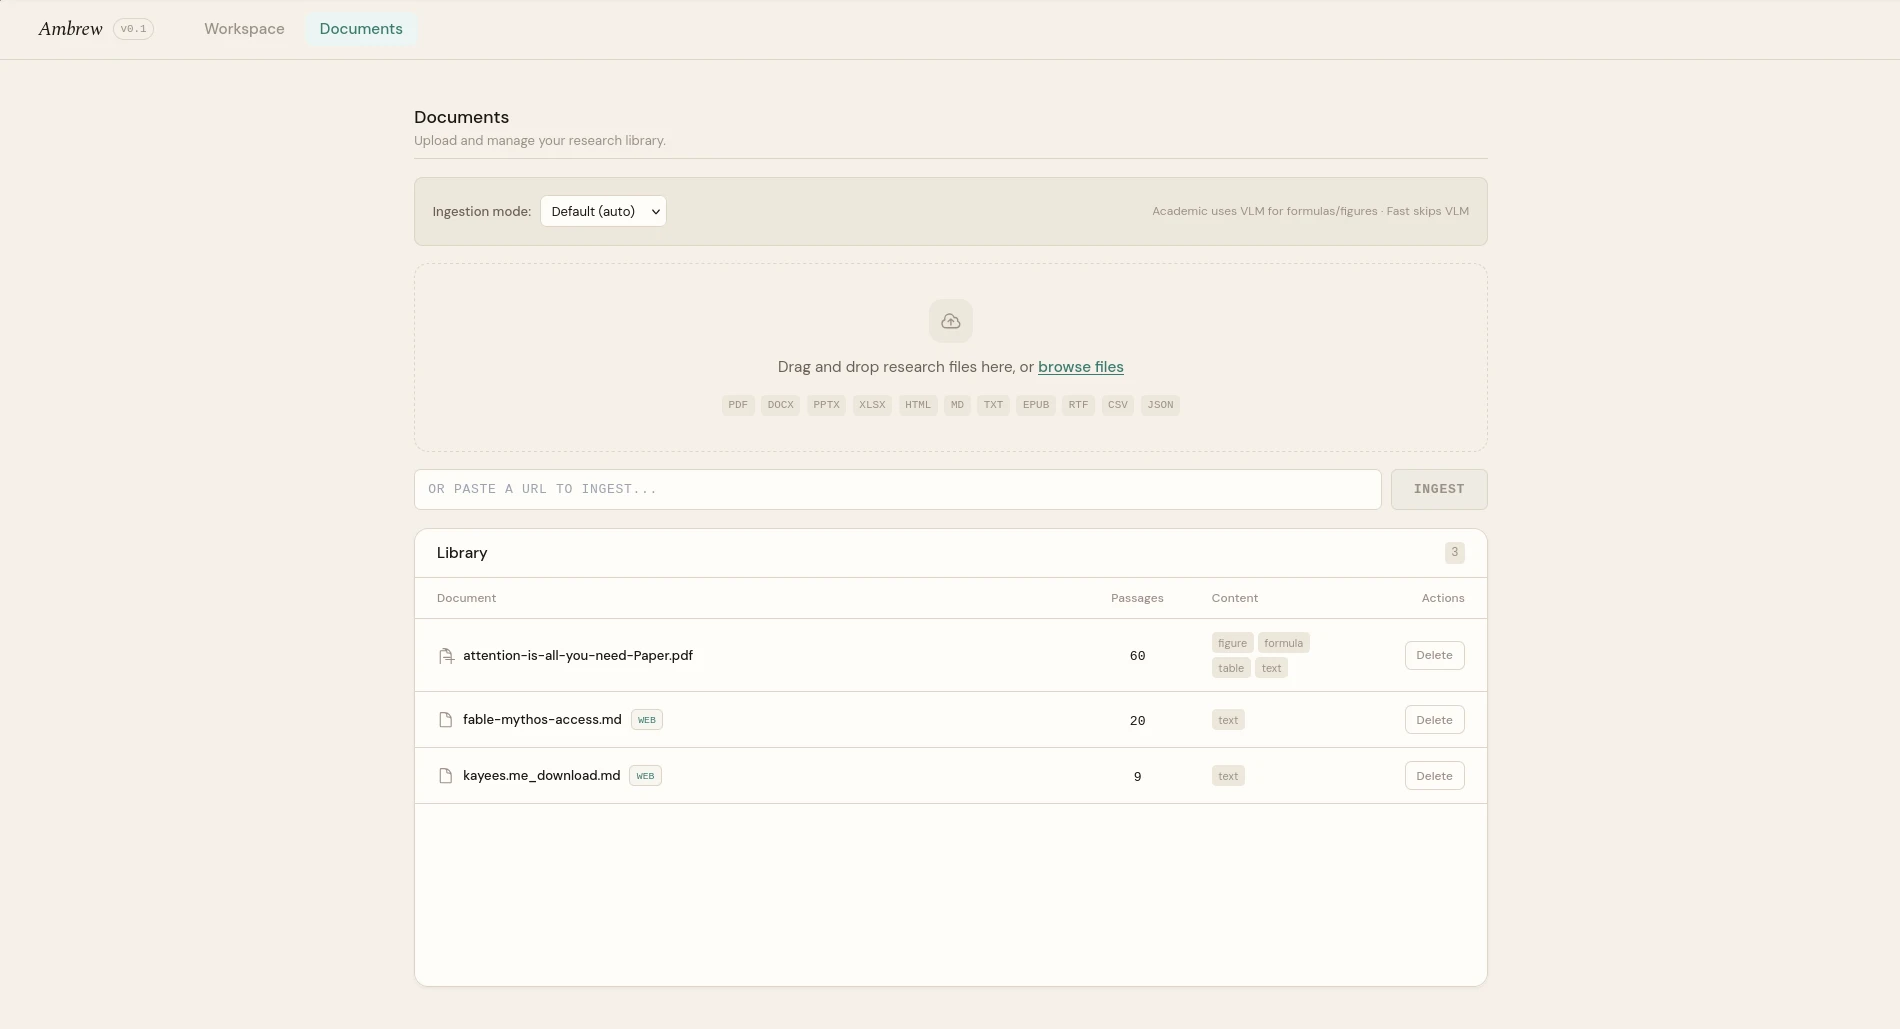1900x1029 pixels.
Task: Click the WEB badge on kayees.me_download.md
Action: pos(645,776)
